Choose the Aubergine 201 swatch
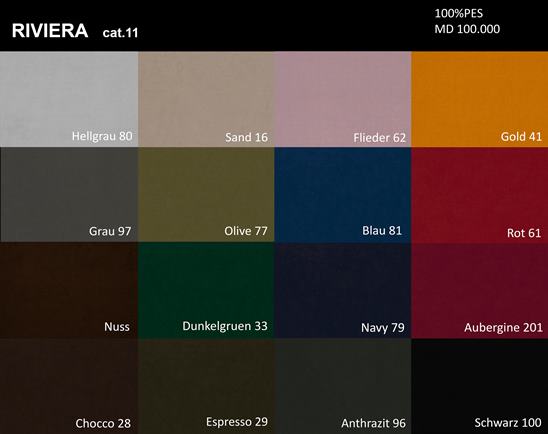 click(480, 290)
